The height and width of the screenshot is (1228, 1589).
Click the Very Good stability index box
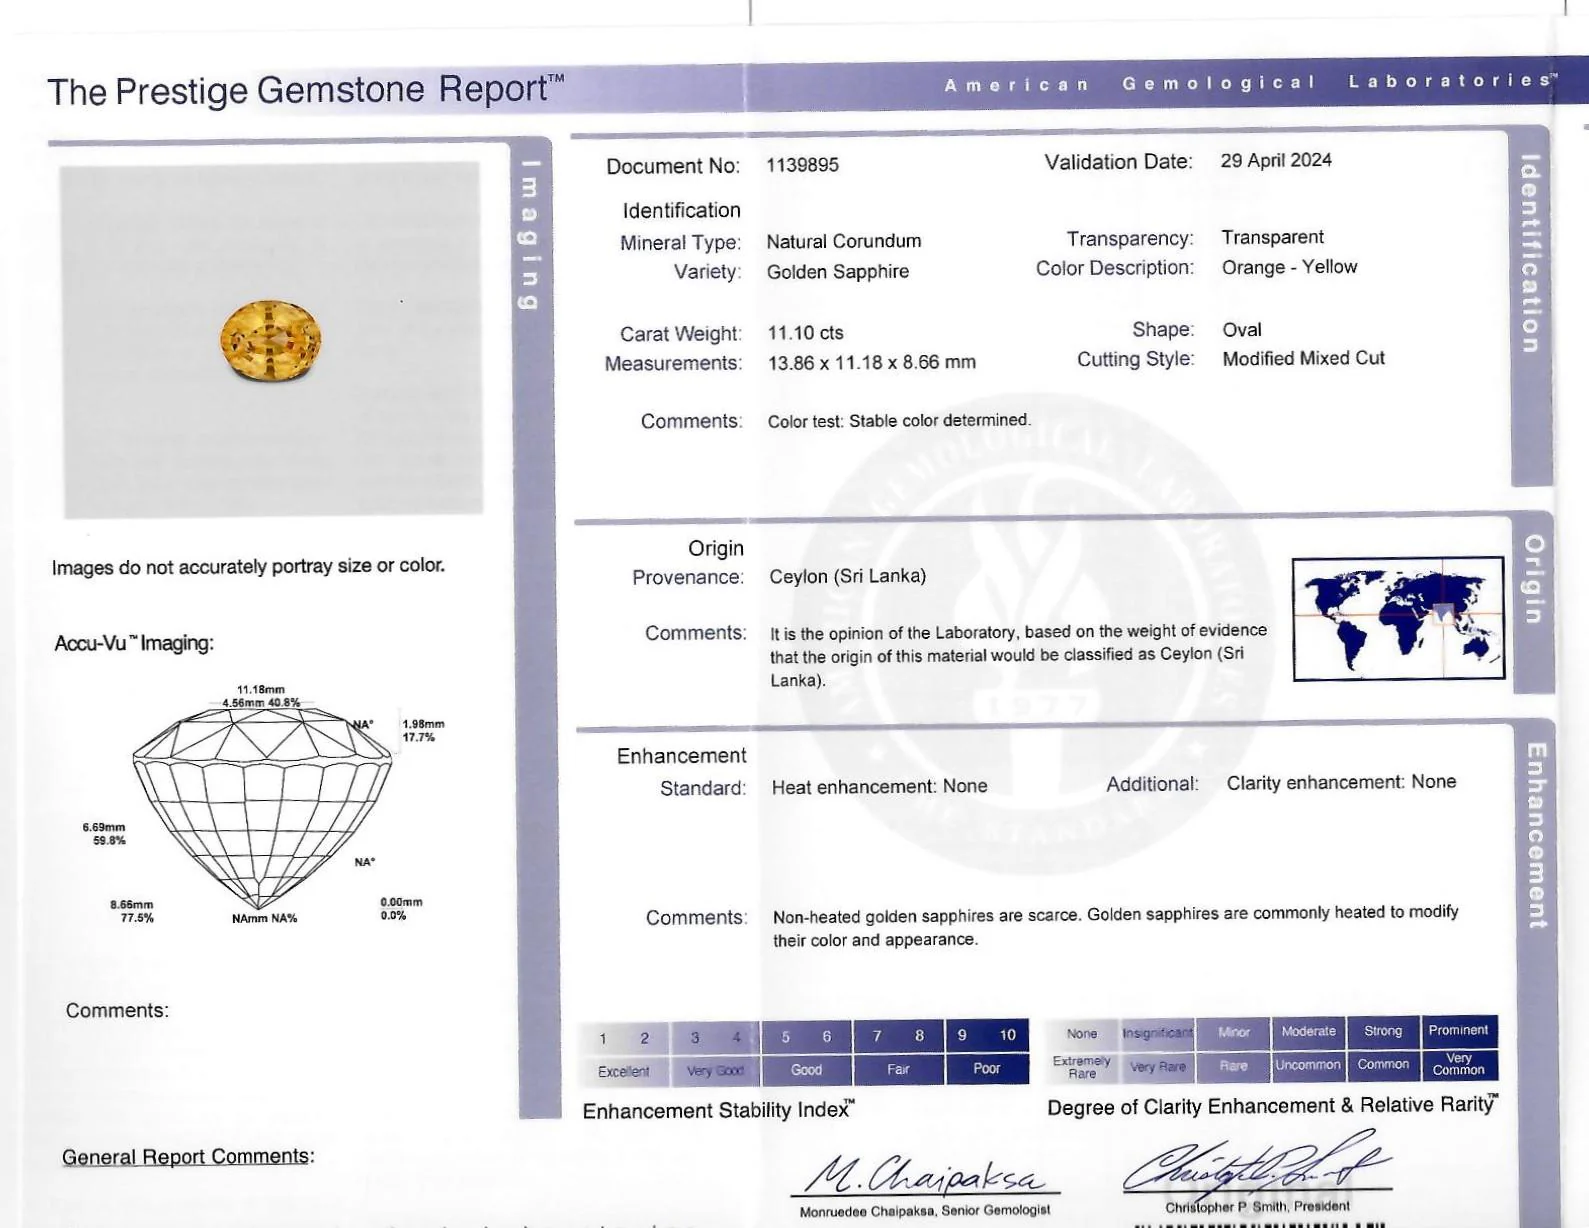click(715, 1070)
